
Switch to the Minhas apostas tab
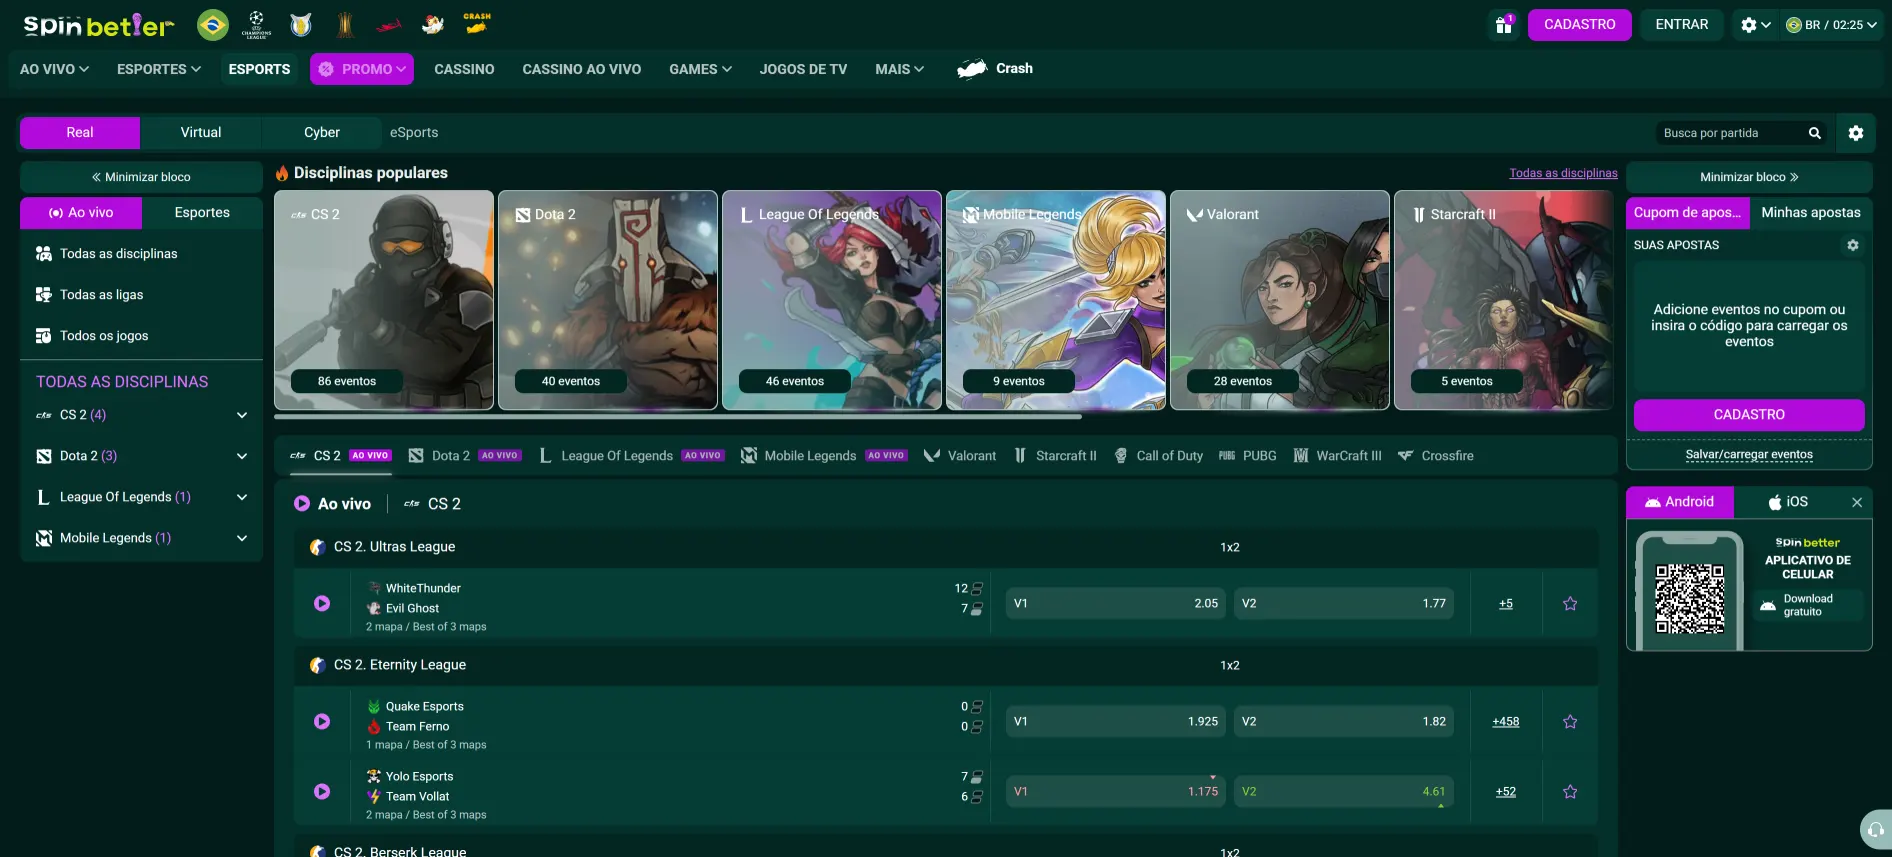1811,213
